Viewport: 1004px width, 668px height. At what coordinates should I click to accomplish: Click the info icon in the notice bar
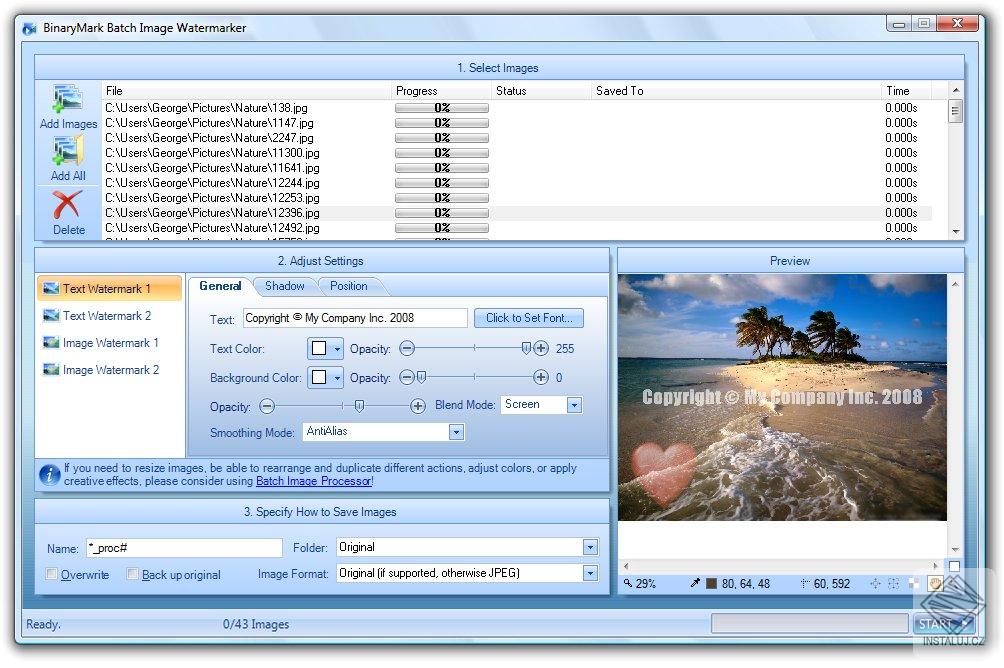[x=49, y=475]
